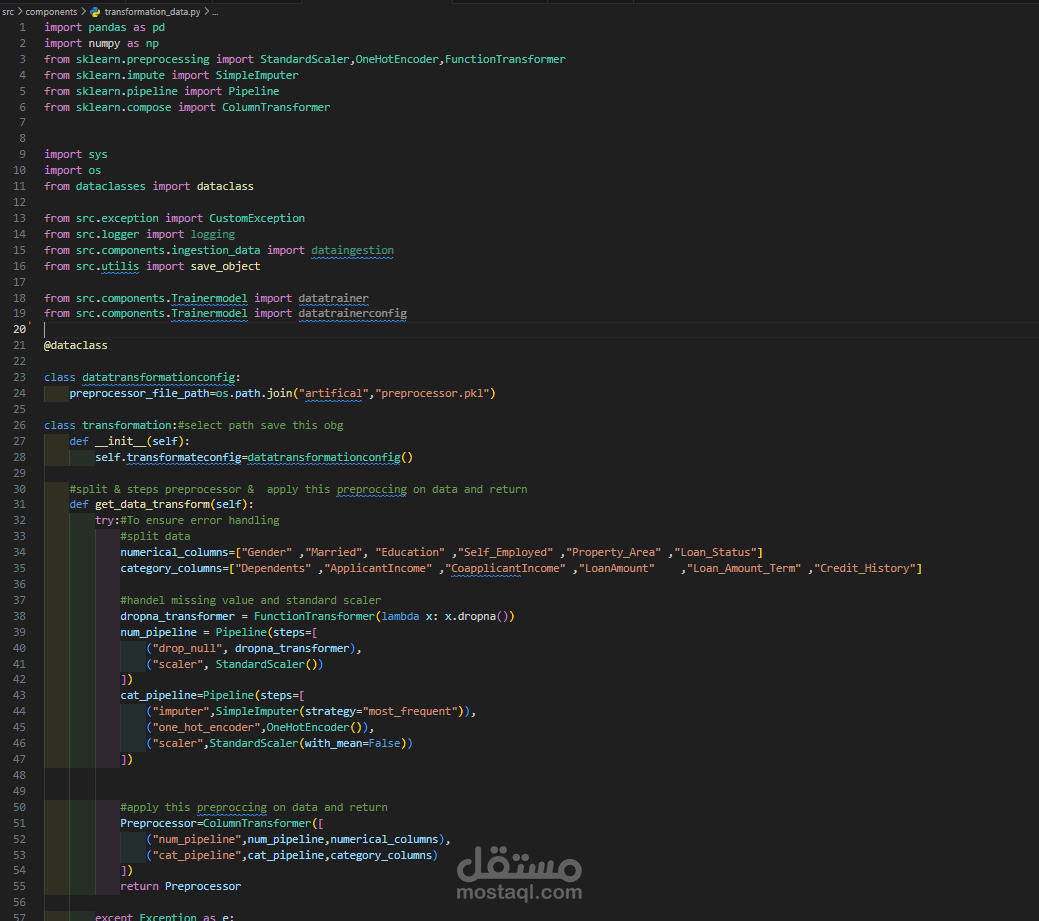This screenshot has height=921, width=1039.
Task: Select line number 31 in the gutter
Action: pyautogui.click(x=19, y=504)
